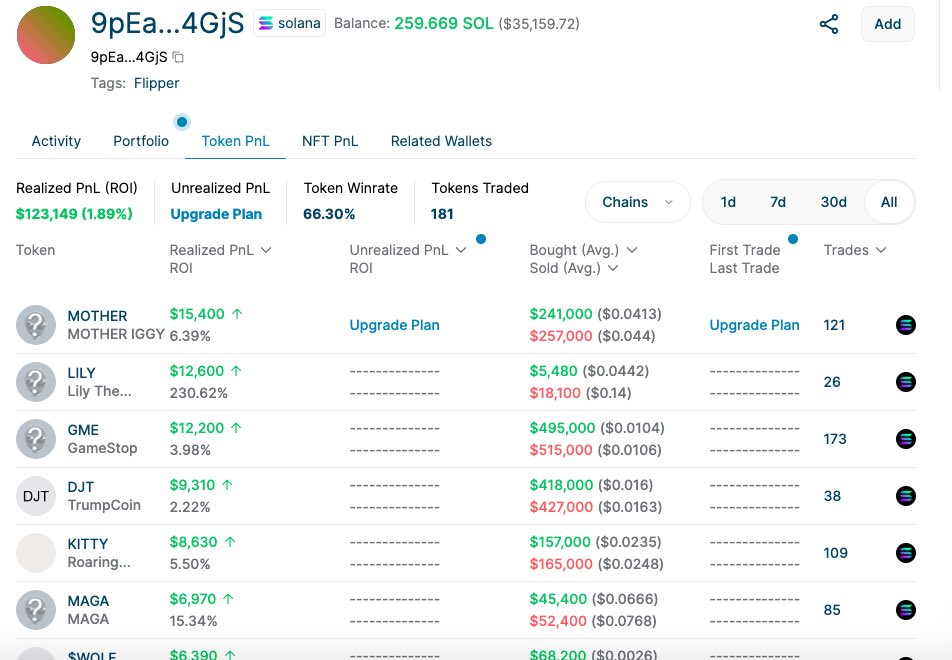Select the All time range
This screenshot has width=952, height=660.
click(889, 202)
